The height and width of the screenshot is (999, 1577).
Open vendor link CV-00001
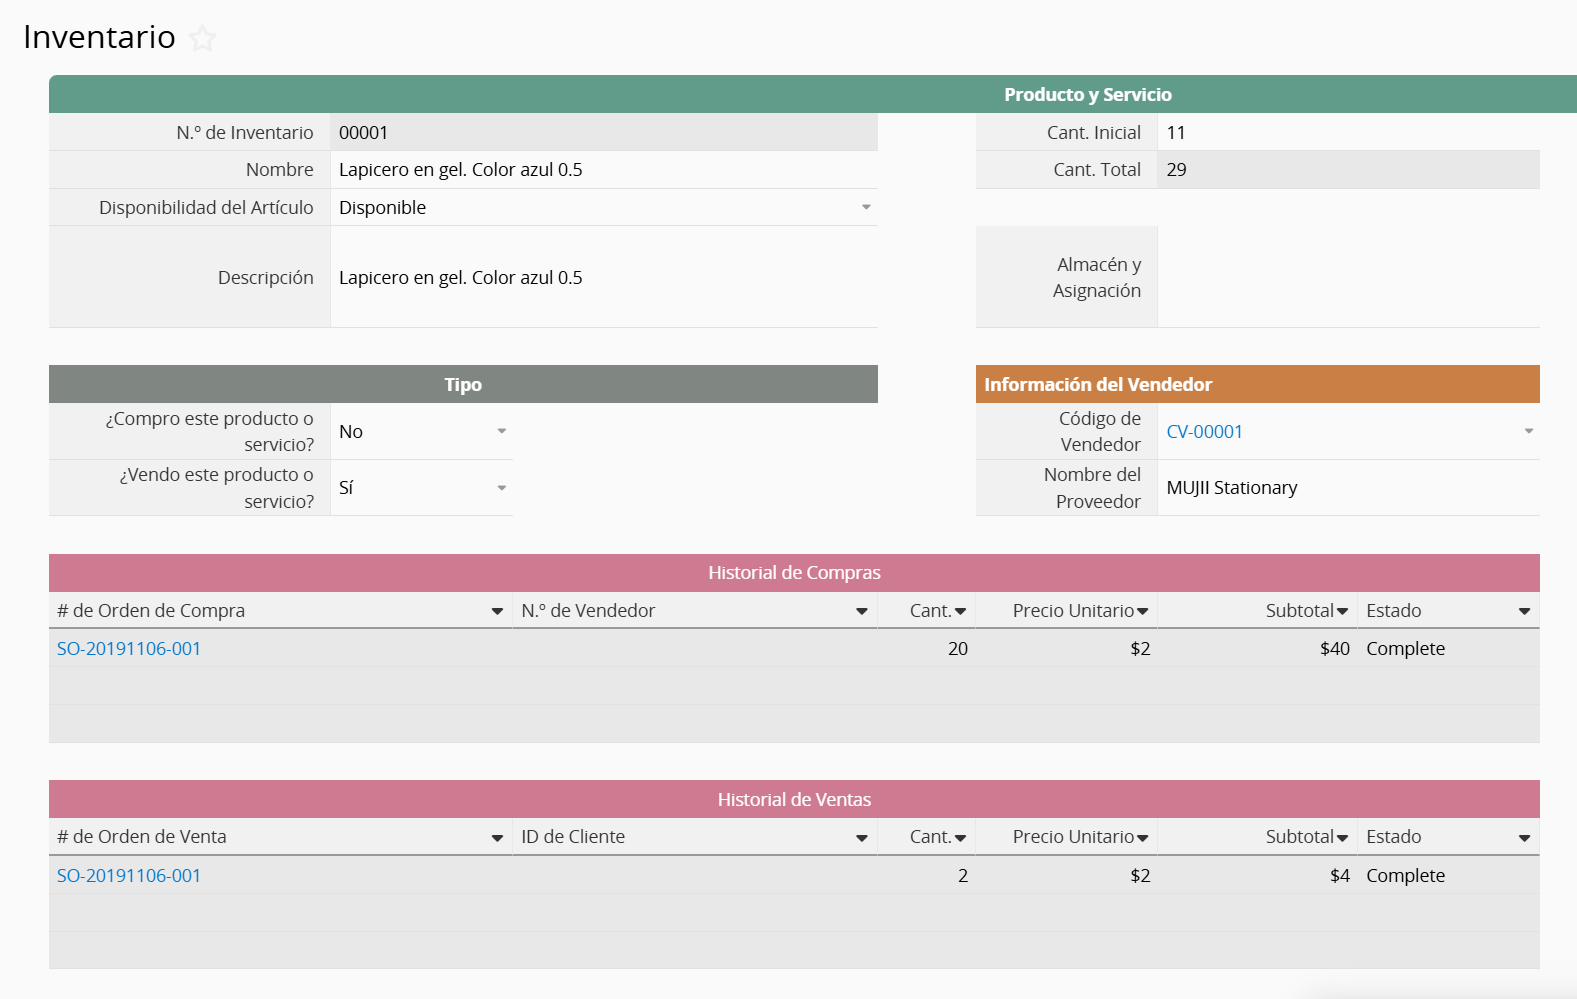(x=1204, y=432)
